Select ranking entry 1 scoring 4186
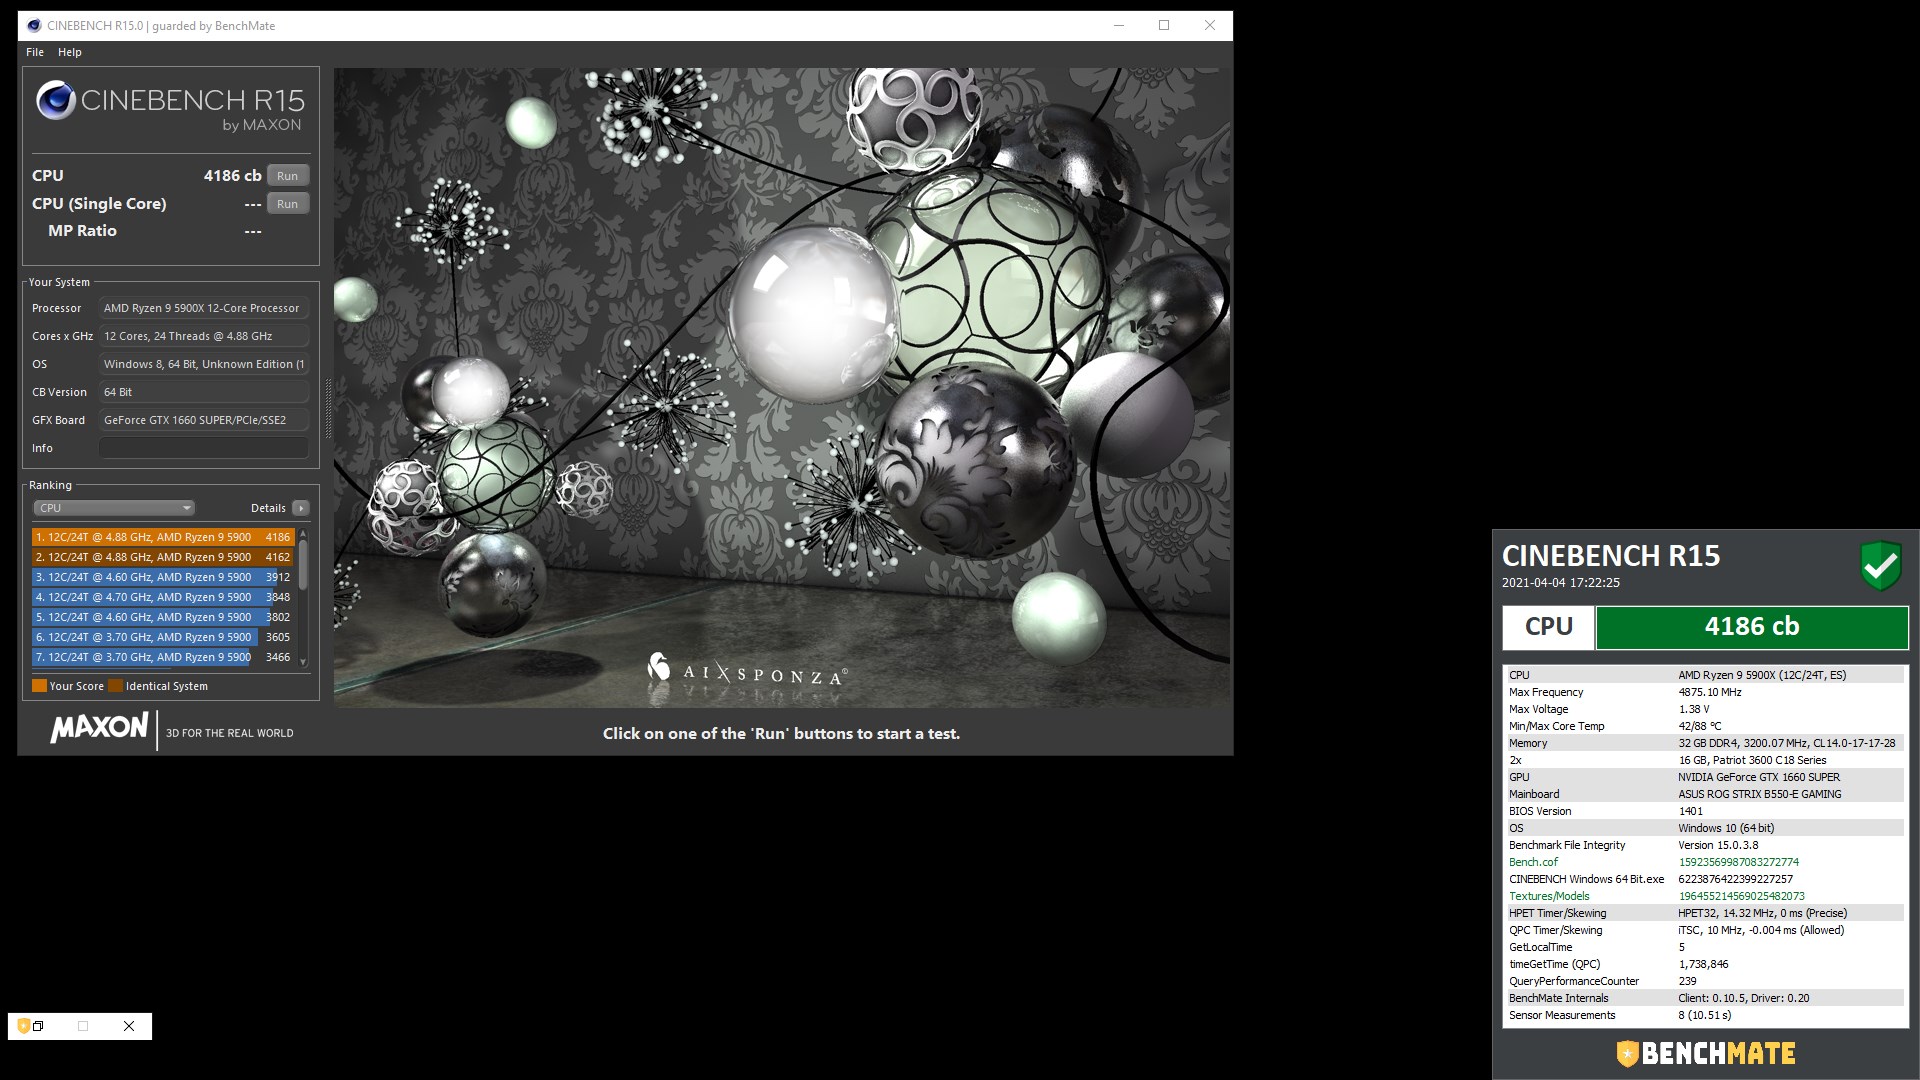Screen dimensions: 1920x1080 163,537
